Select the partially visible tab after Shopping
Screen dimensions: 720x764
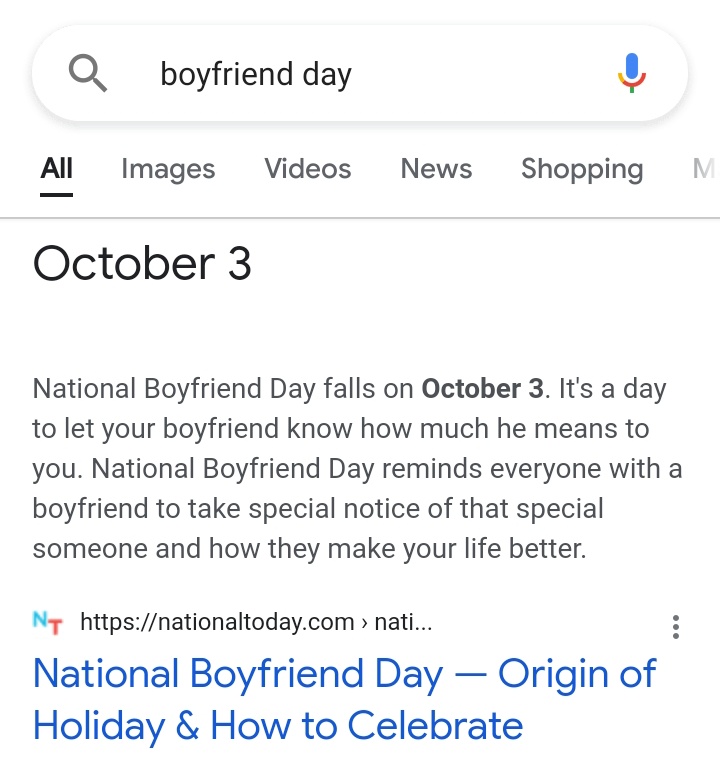(x=705, y=169)
